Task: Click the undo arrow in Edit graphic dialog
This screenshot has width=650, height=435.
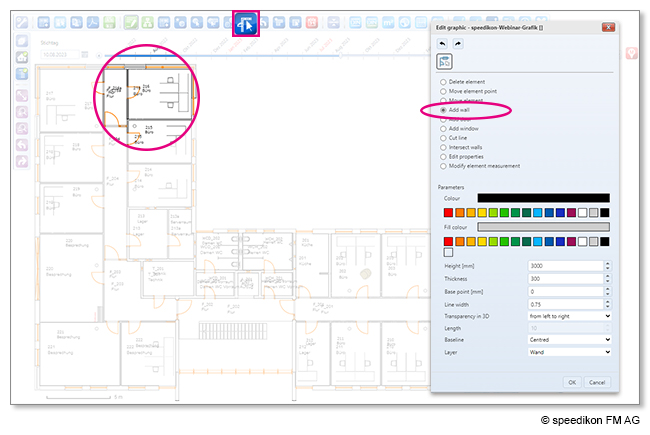Action: coord(443,45)
